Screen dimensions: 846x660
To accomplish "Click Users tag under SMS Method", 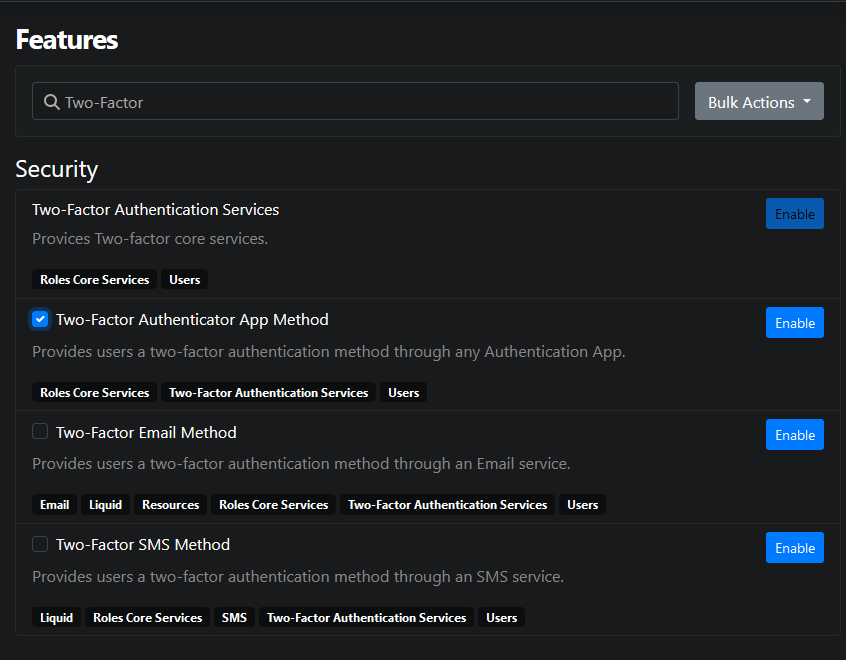I will 502,617.
